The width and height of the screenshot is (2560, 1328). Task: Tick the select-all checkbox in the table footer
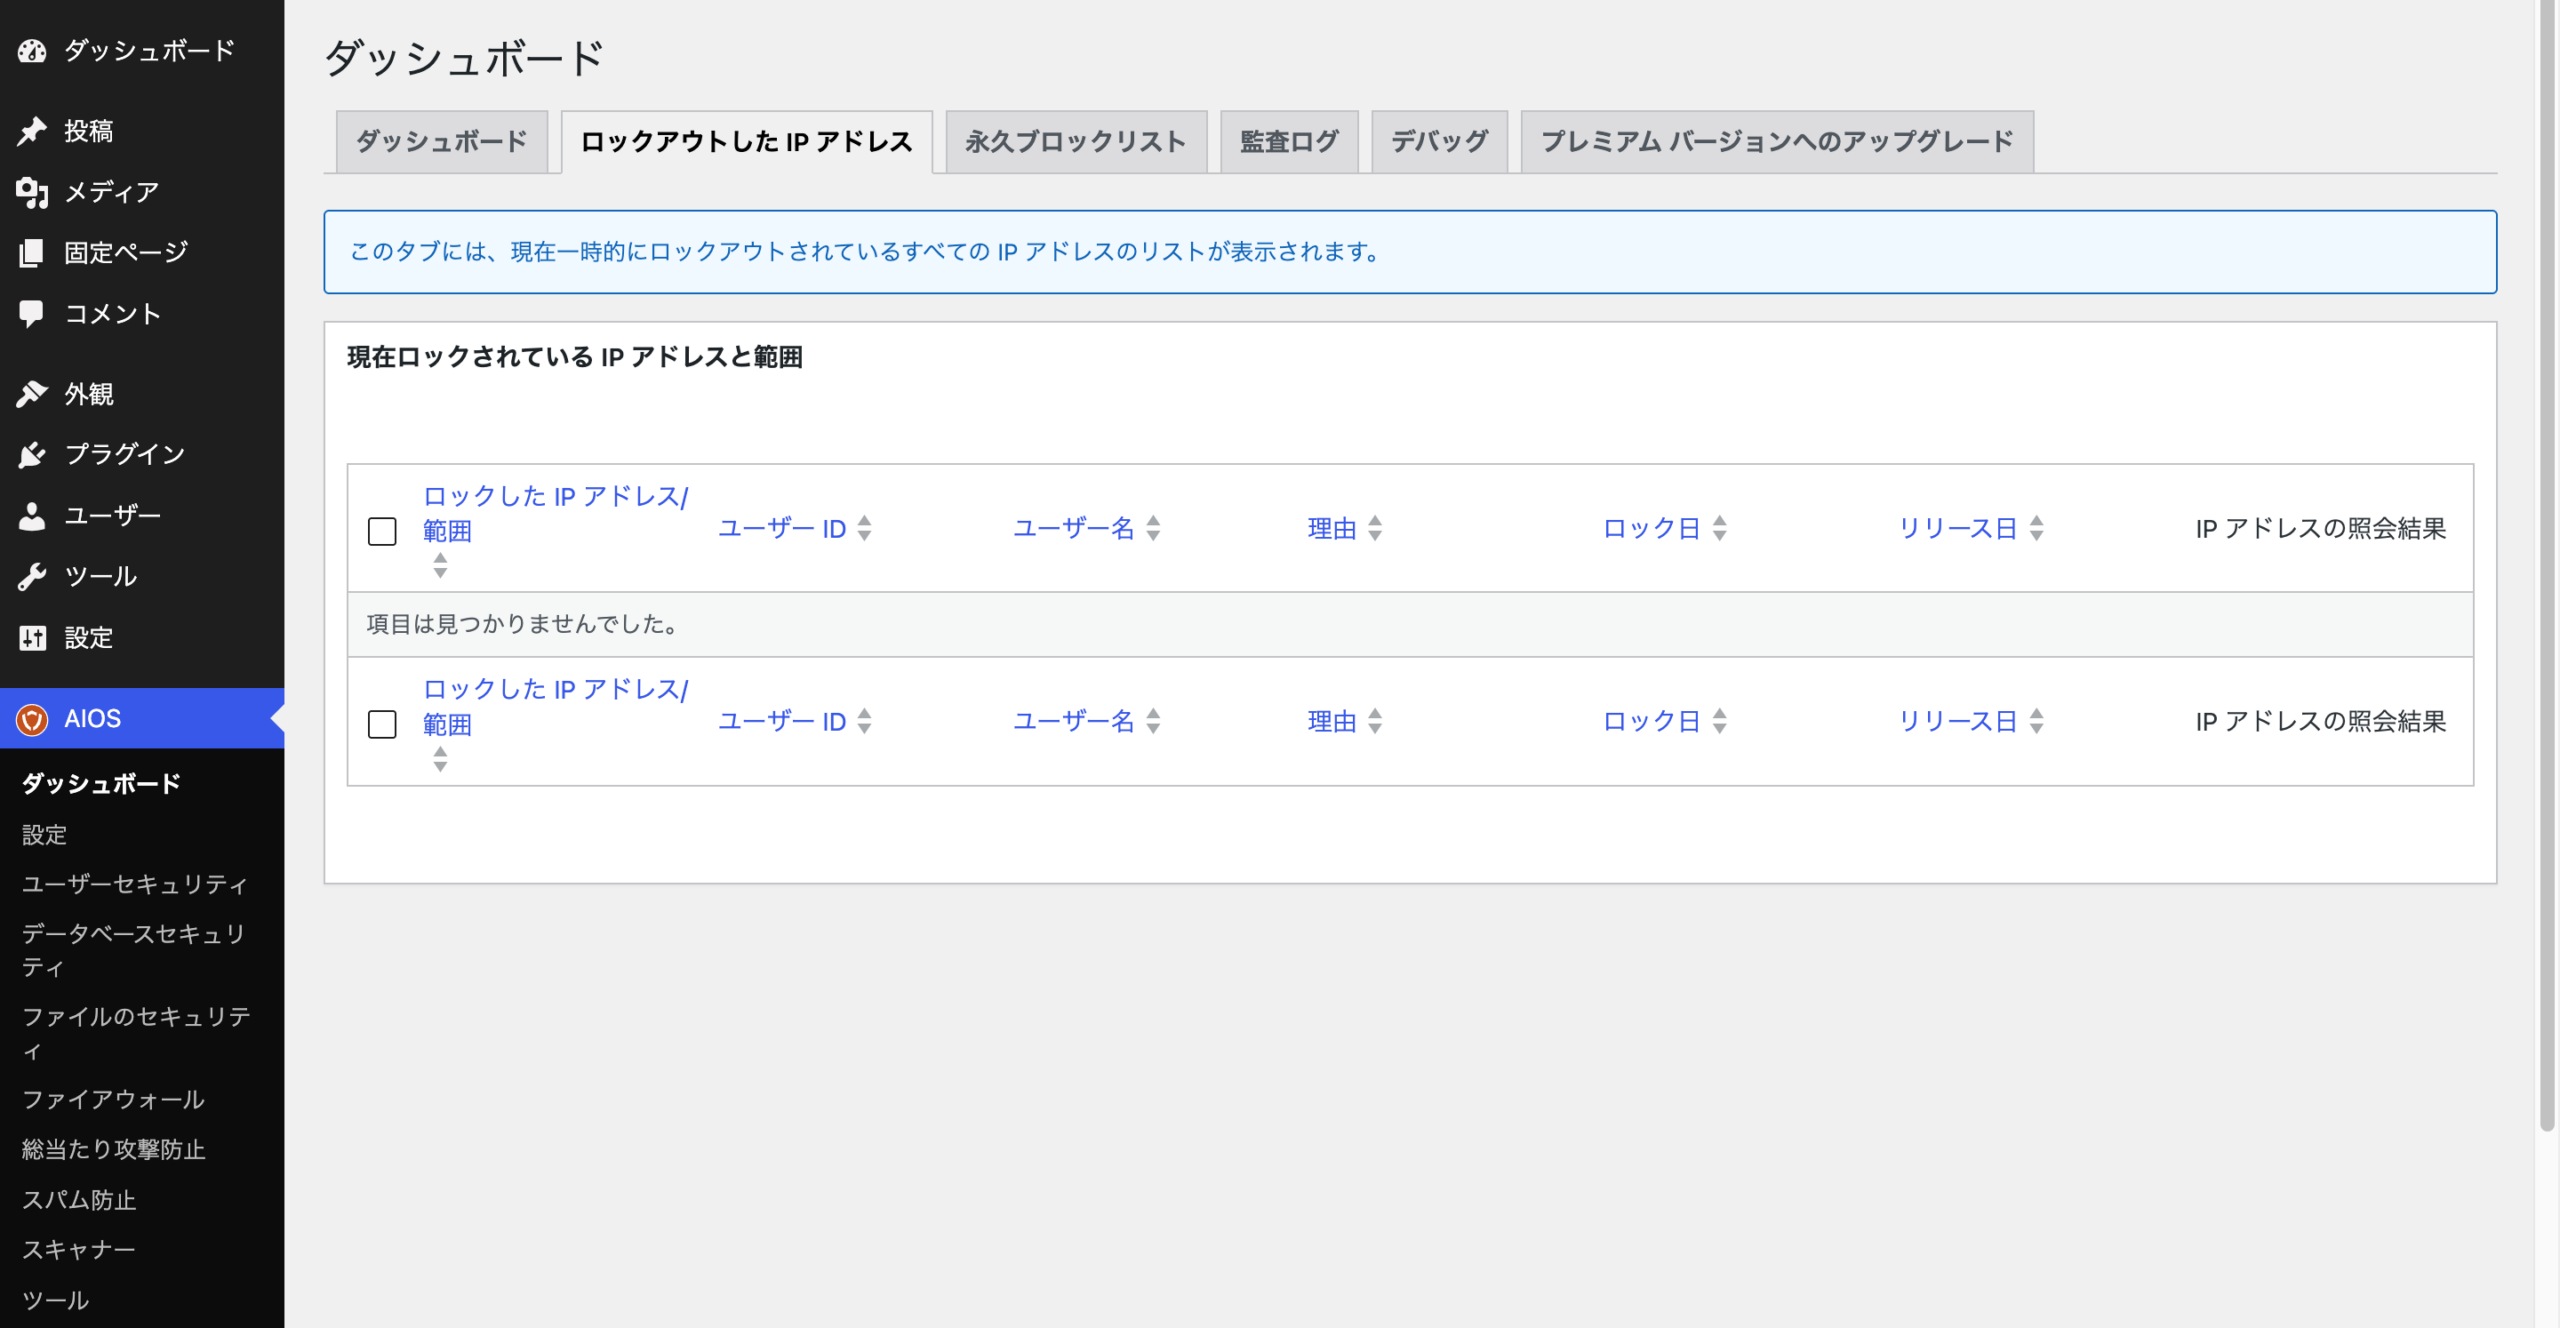click(382, 724)
